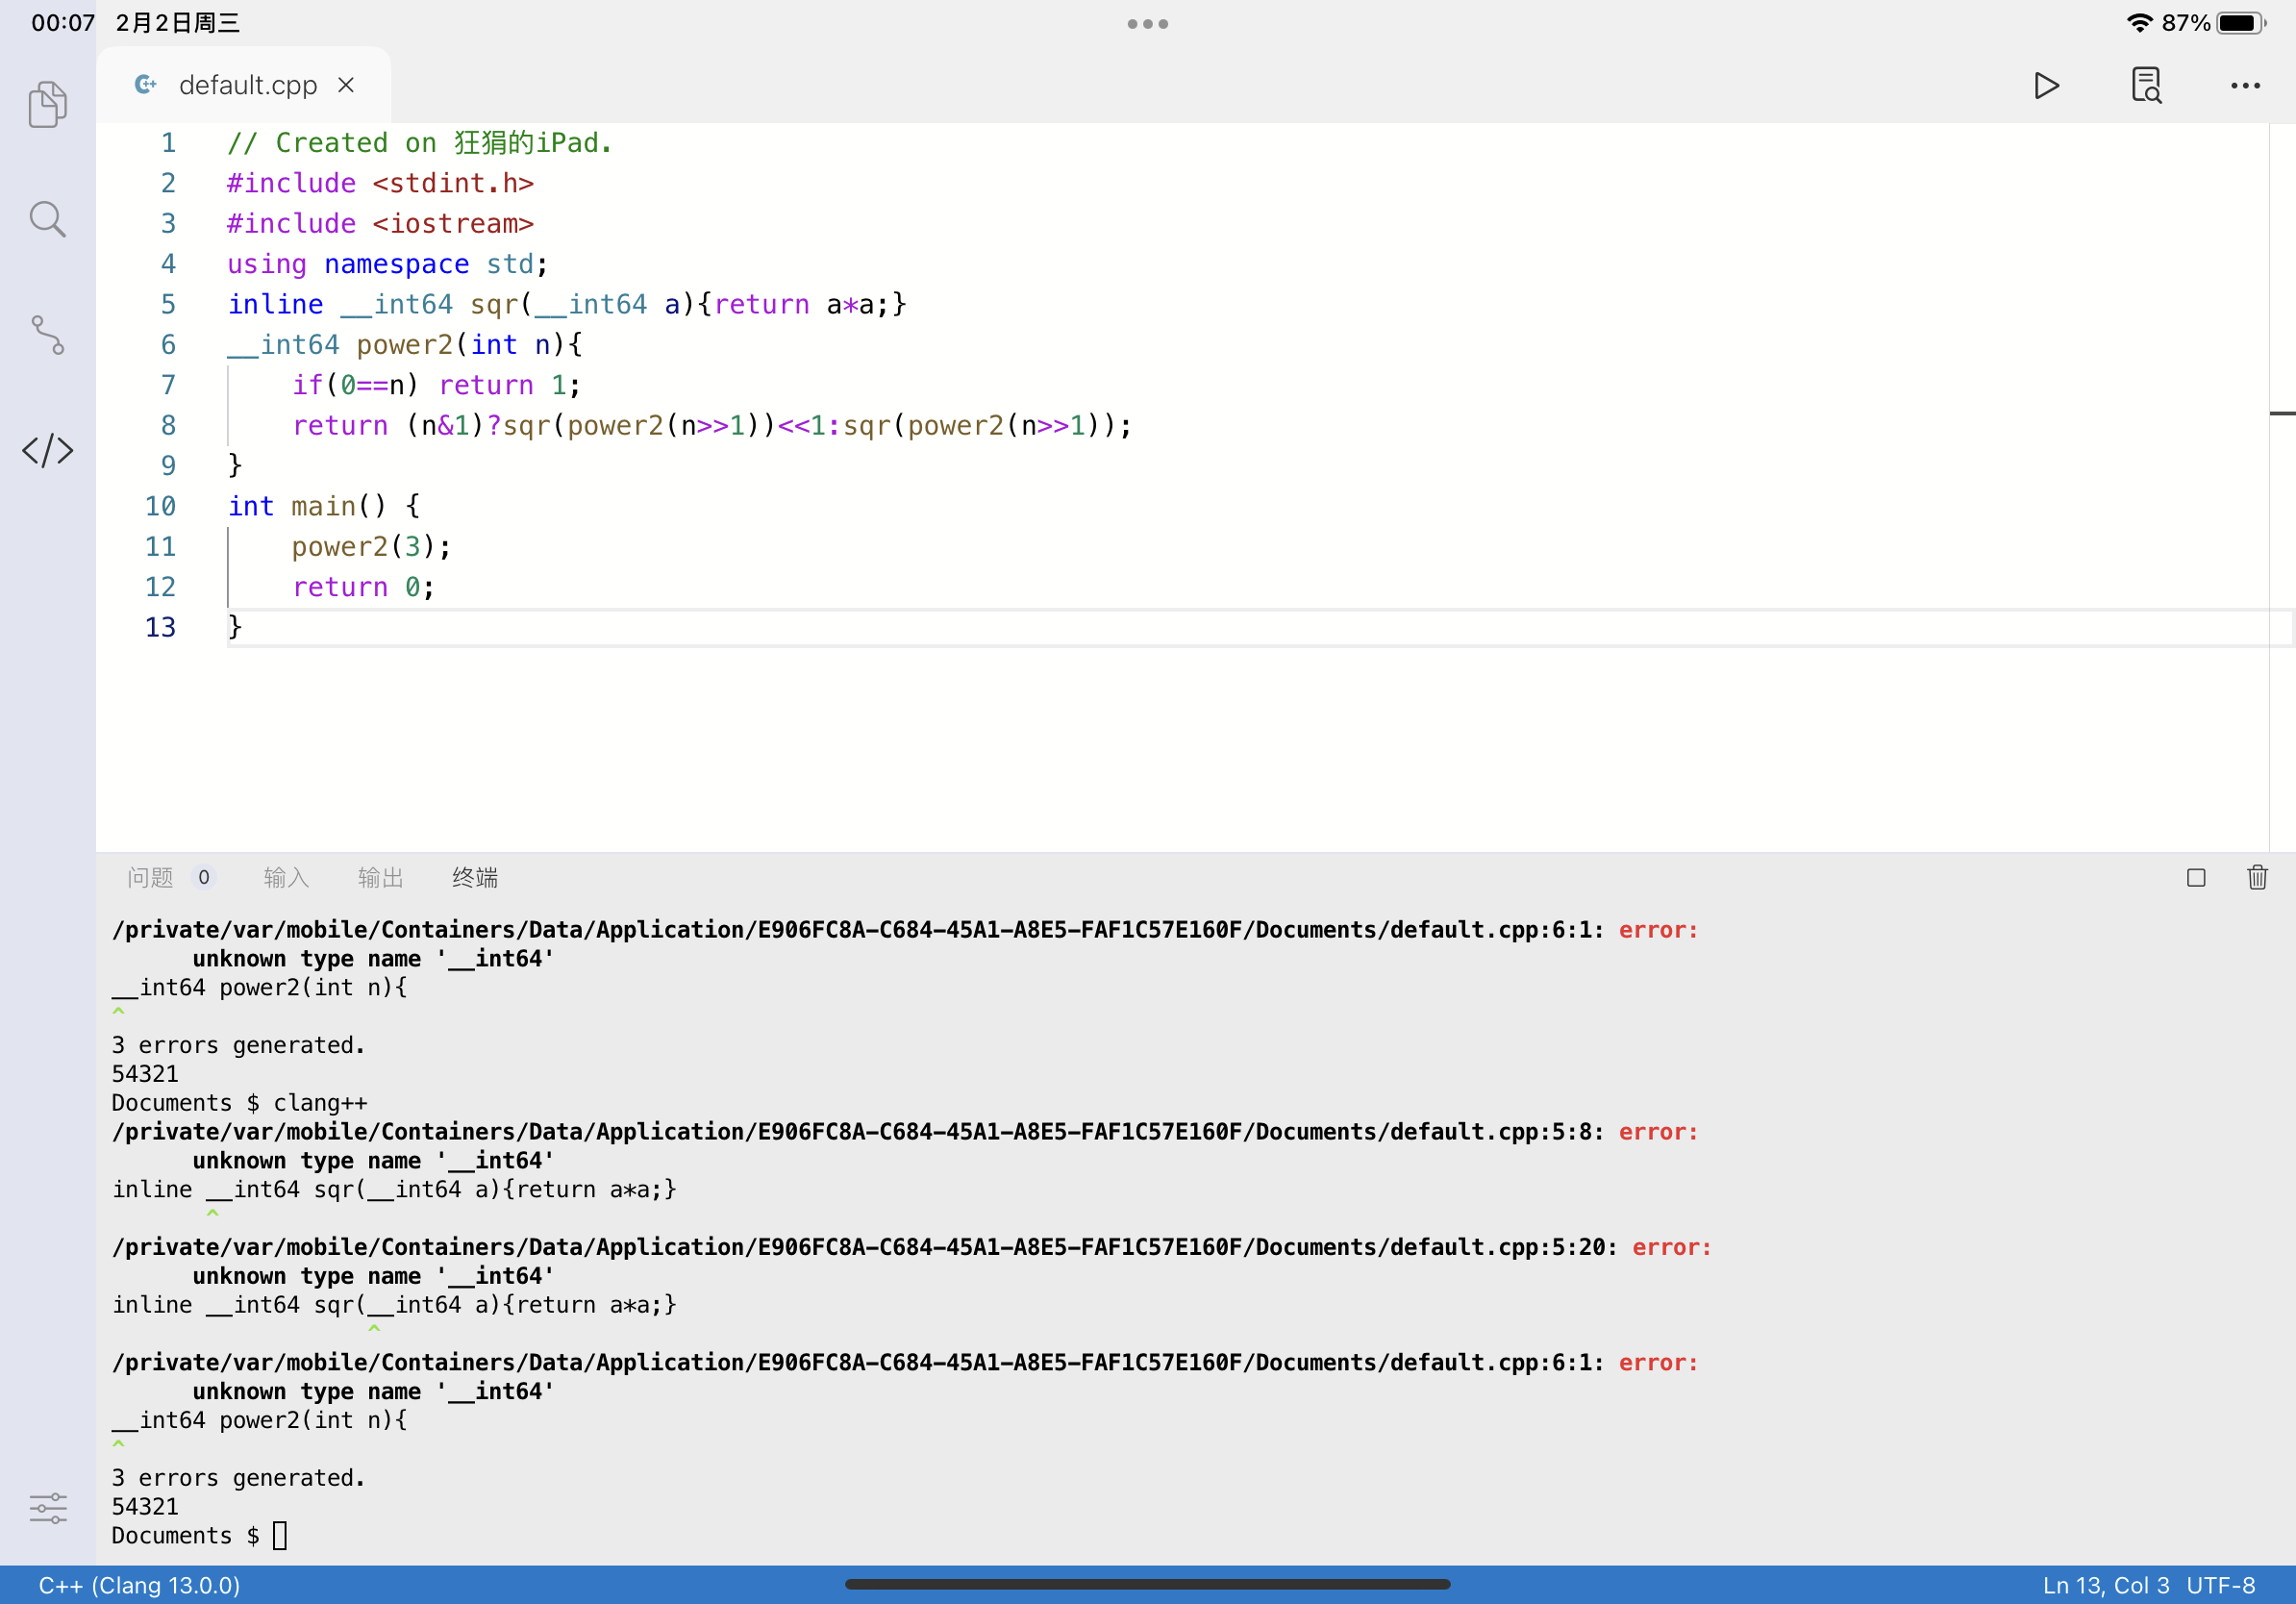This screenshot has width=2296, height=1604.
Task: Maximize the terminal panel with the square icon
Action: pyautogui.click(x=2197, y=877)
